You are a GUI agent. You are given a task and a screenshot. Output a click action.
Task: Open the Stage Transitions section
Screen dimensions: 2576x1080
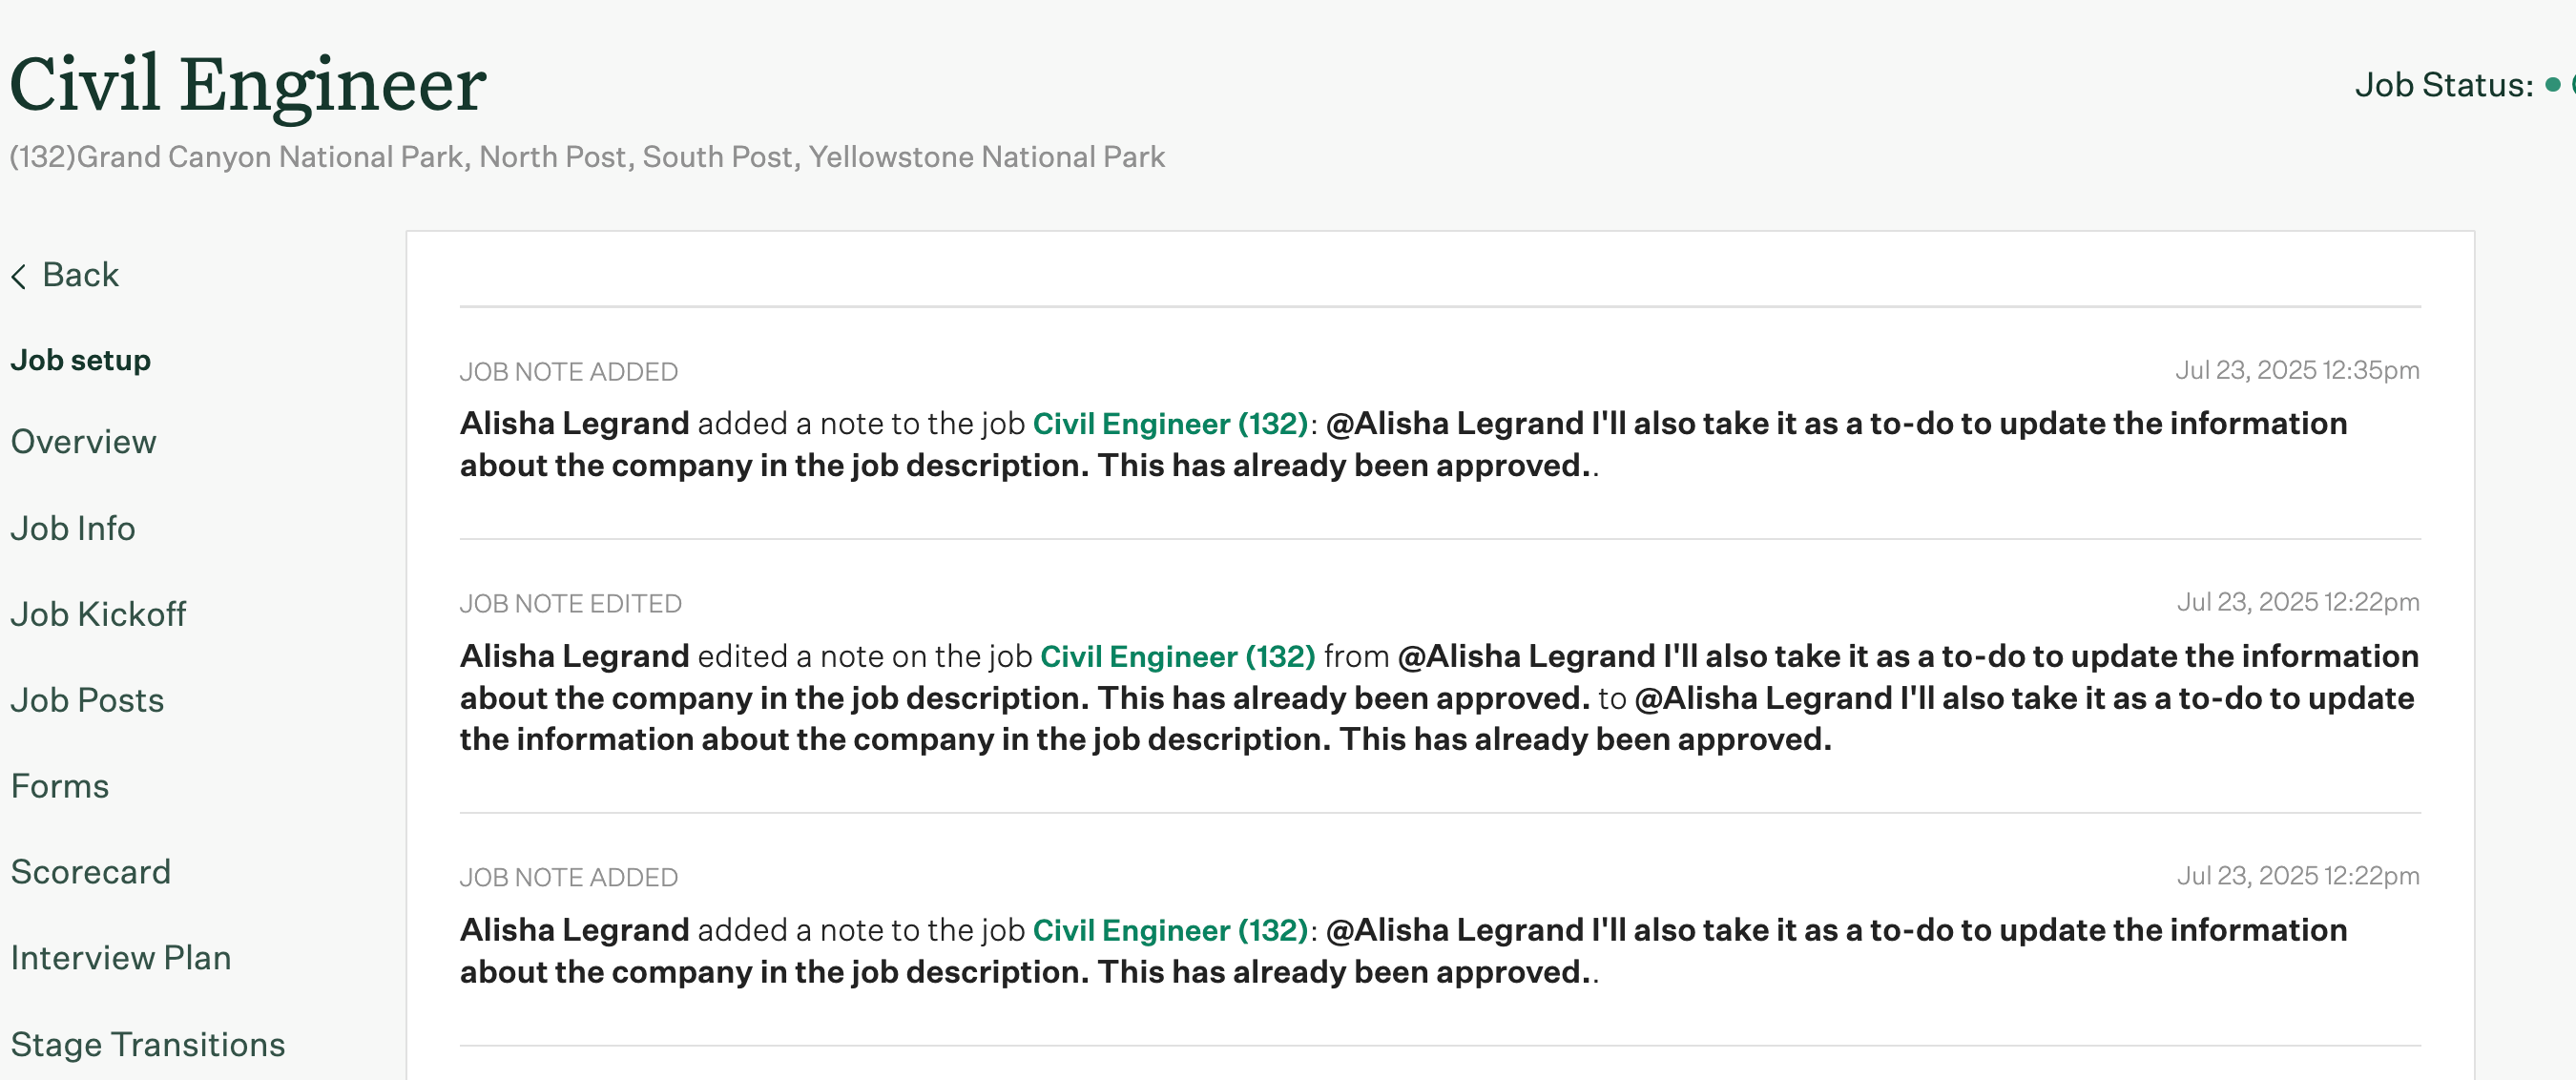tap(147, 1044)
